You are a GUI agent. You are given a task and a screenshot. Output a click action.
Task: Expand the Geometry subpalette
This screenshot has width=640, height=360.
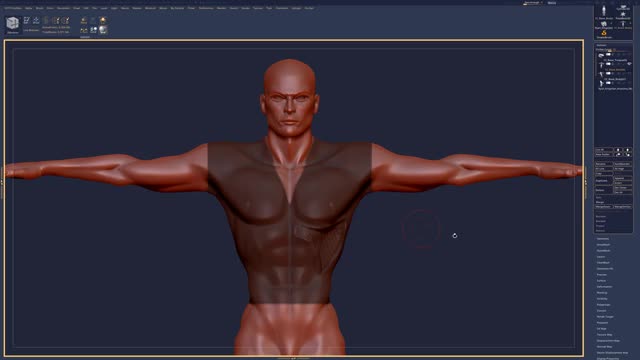(x=603, y=239)
